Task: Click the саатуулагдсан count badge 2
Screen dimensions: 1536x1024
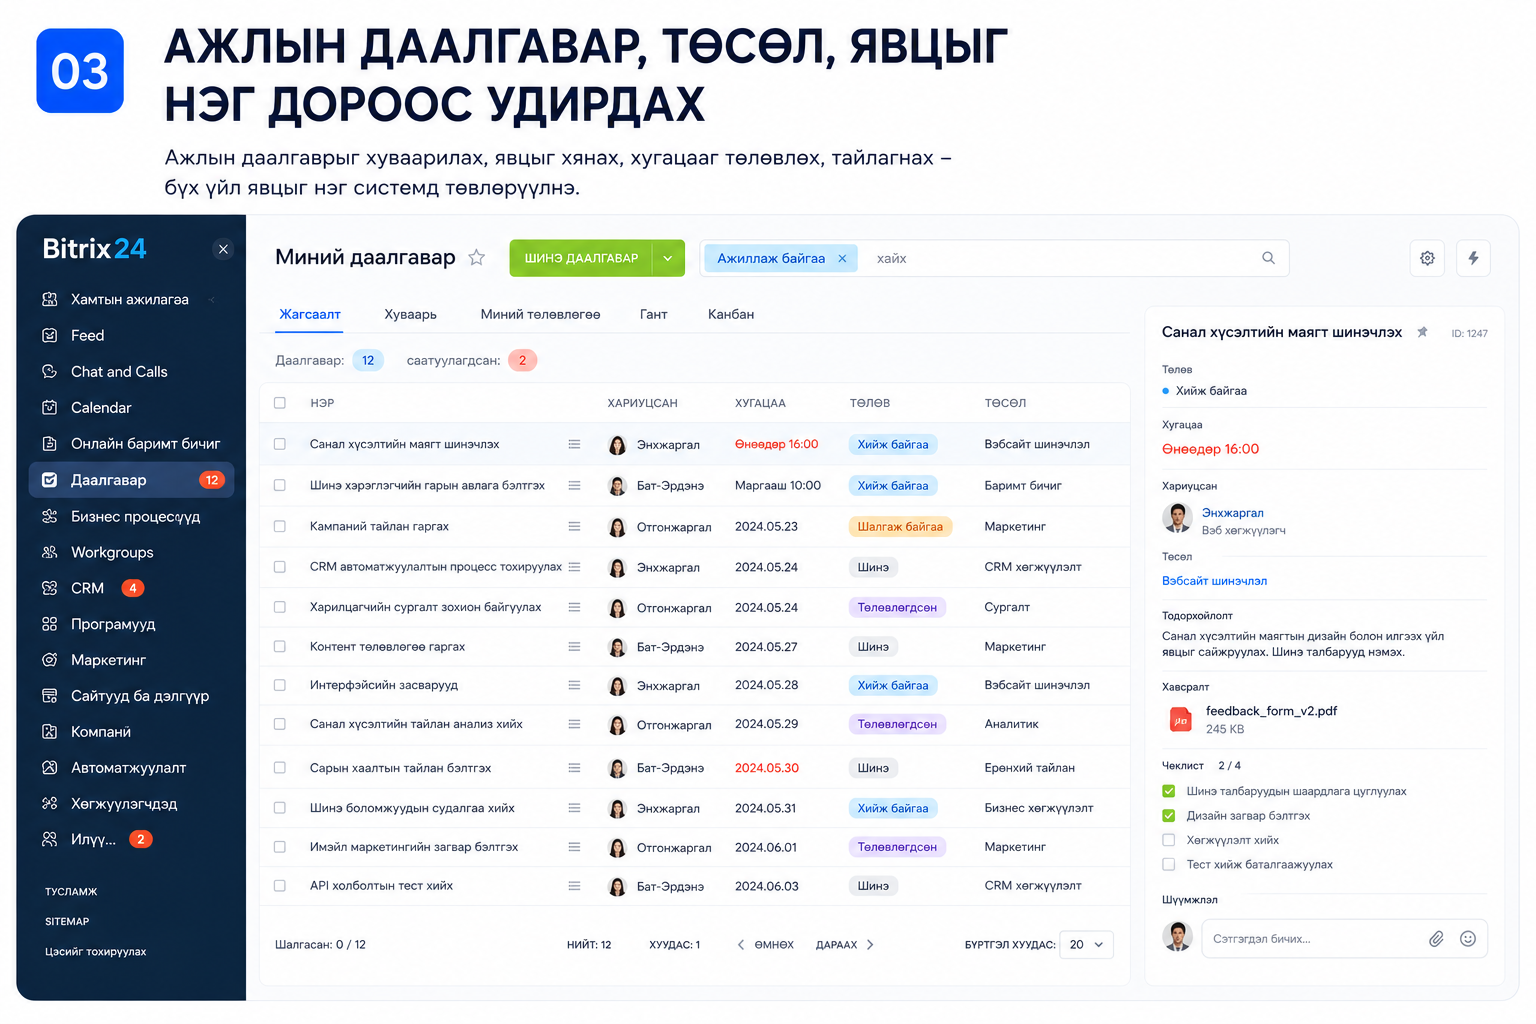Action: tap(522, 361)
